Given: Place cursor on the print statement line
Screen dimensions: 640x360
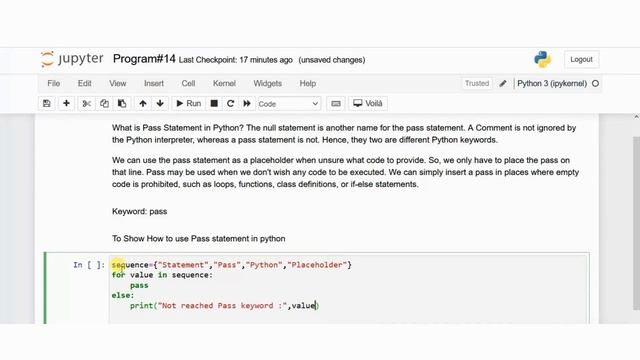Looking at the screenshot, I should click(x=224, y=306).
